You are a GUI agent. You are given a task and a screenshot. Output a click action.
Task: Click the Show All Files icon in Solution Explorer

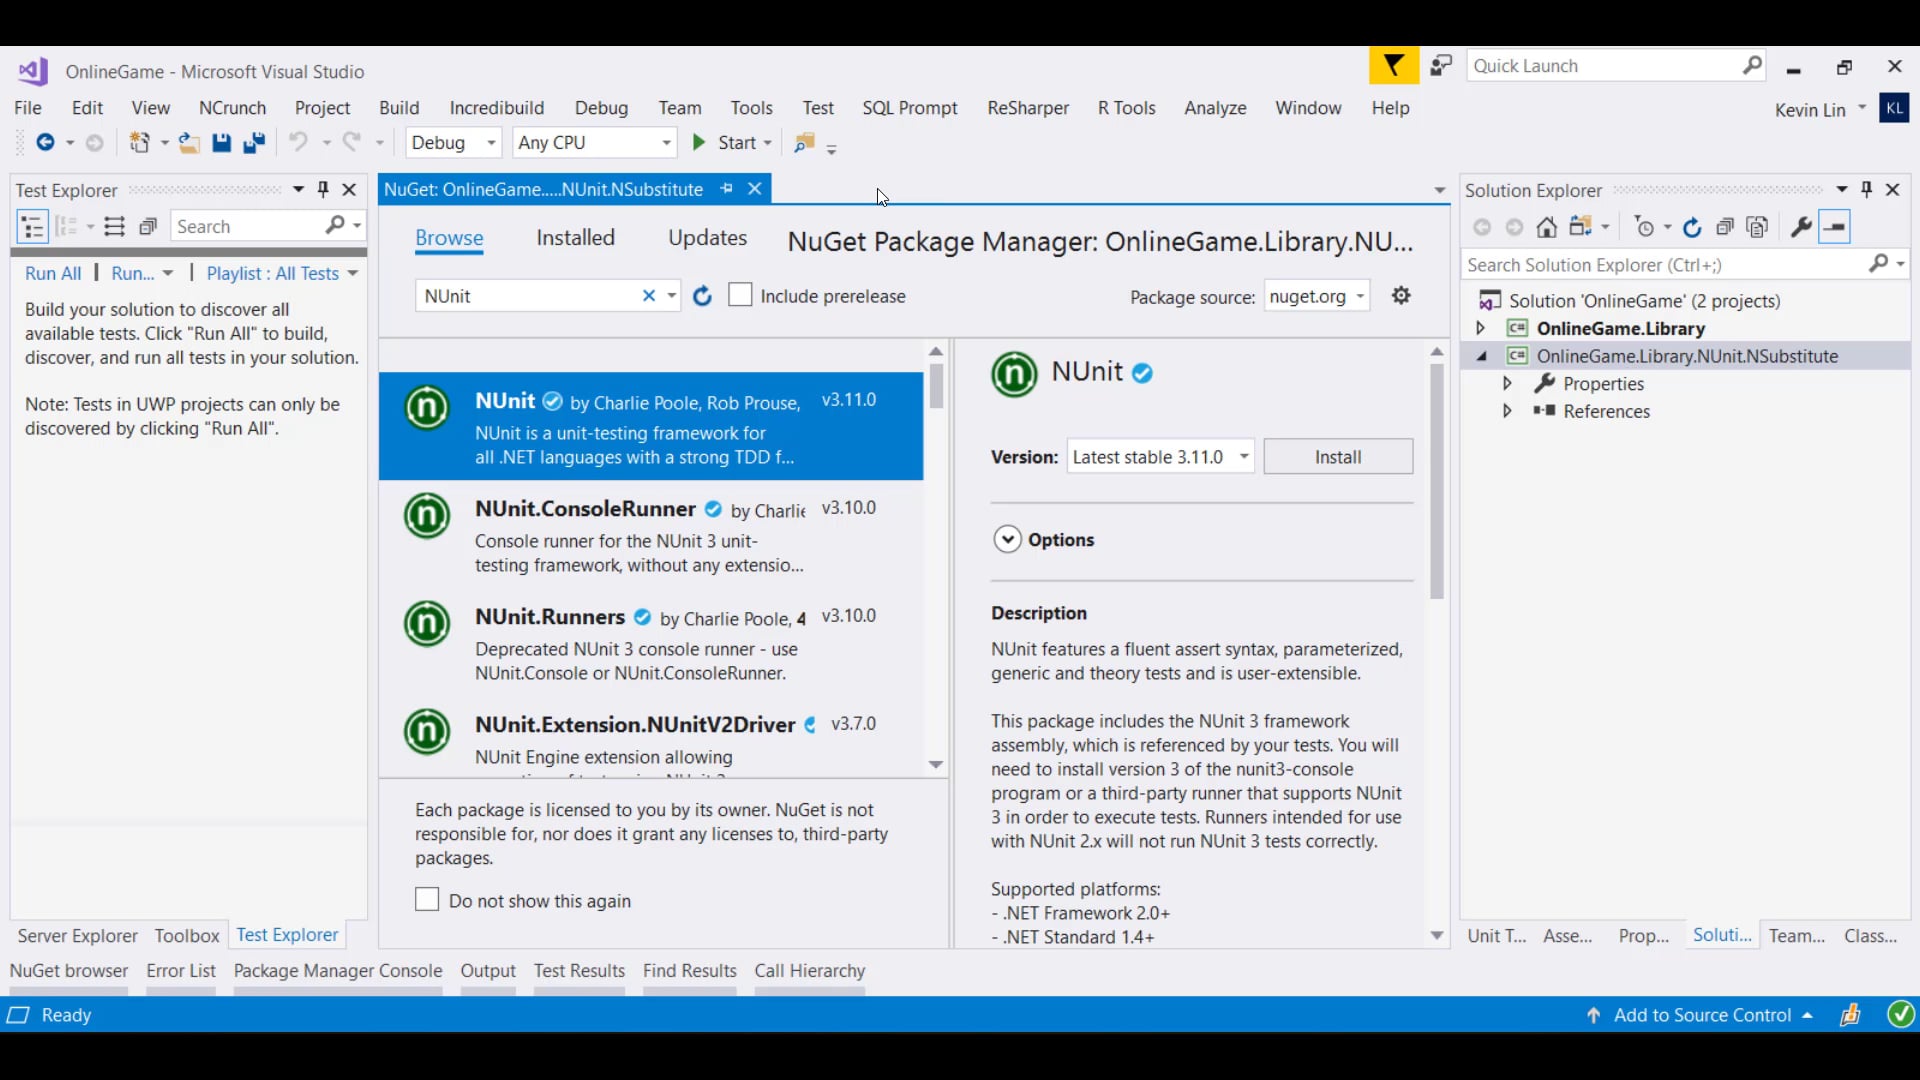coord(1758,227)
